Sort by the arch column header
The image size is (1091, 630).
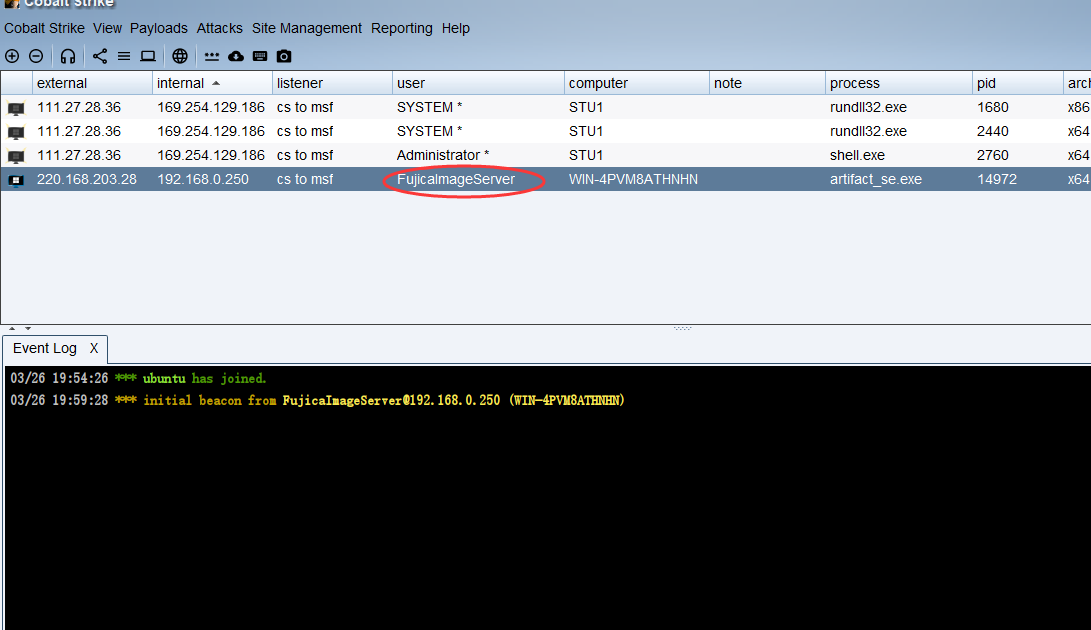point(1077,83)
